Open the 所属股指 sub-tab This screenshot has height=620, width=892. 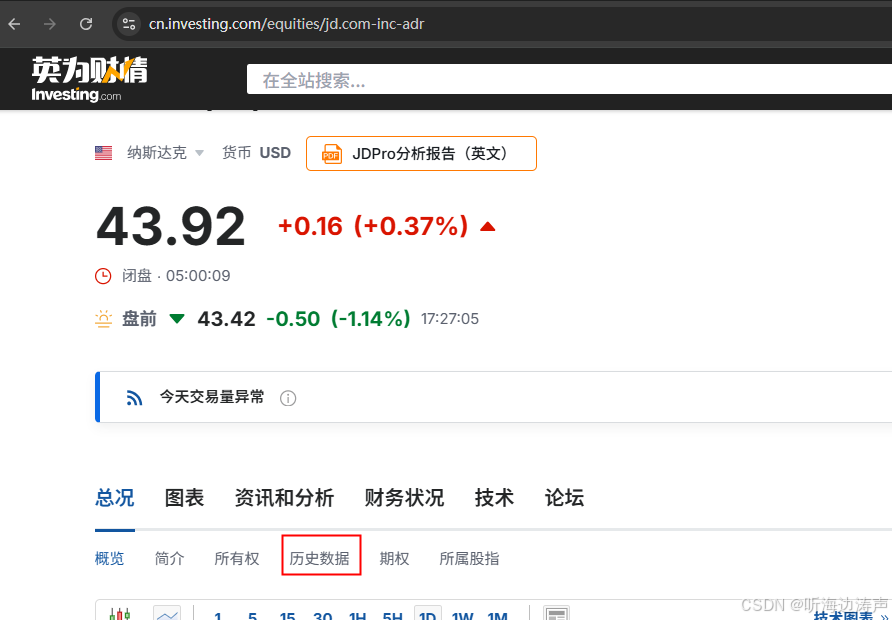coord(469,559)
